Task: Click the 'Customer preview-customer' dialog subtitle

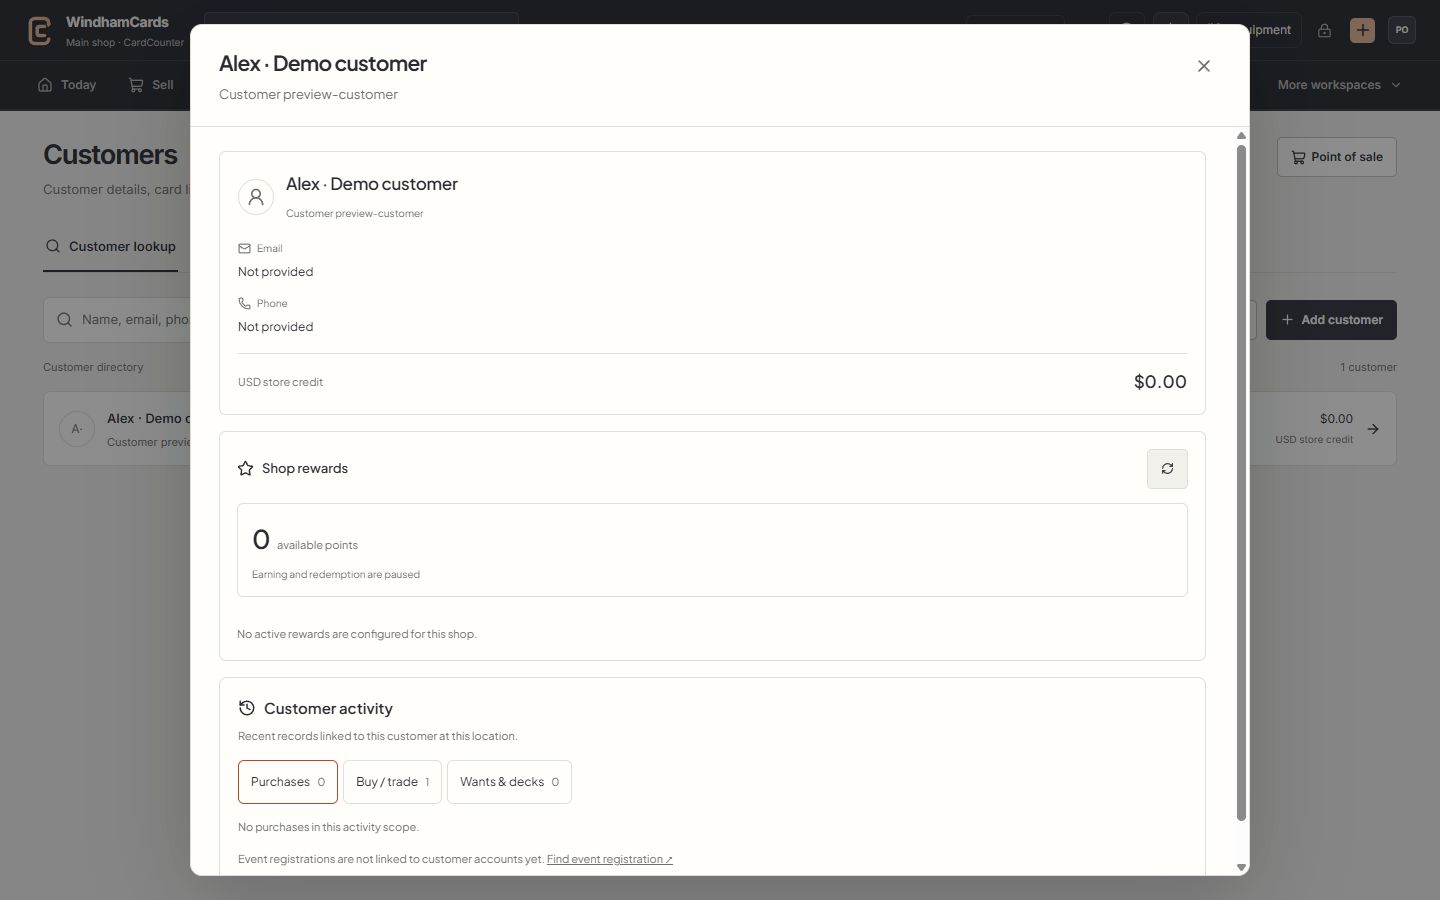Action: pos(308,94)
